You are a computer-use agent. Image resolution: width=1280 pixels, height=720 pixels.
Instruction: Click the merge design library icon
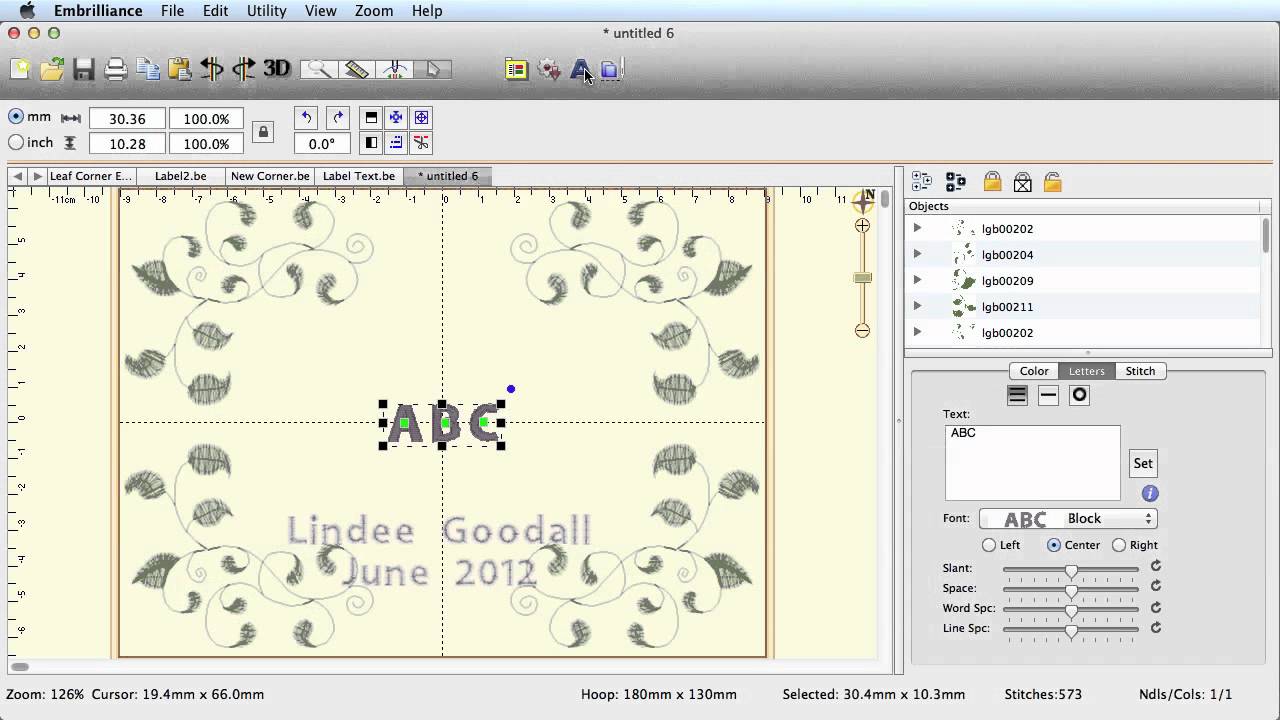(516, 69)
